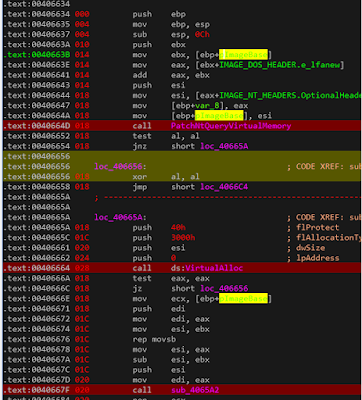Click the 40h value for flProtect
Image resolution: width=362 pixels, height=400 pixels.
point(178,227)
